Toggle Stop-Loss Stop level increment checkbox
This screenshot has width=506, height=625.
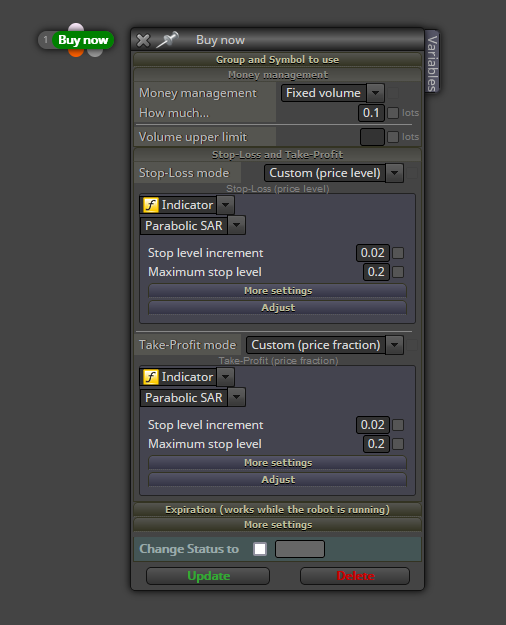(x=398, y=253)
